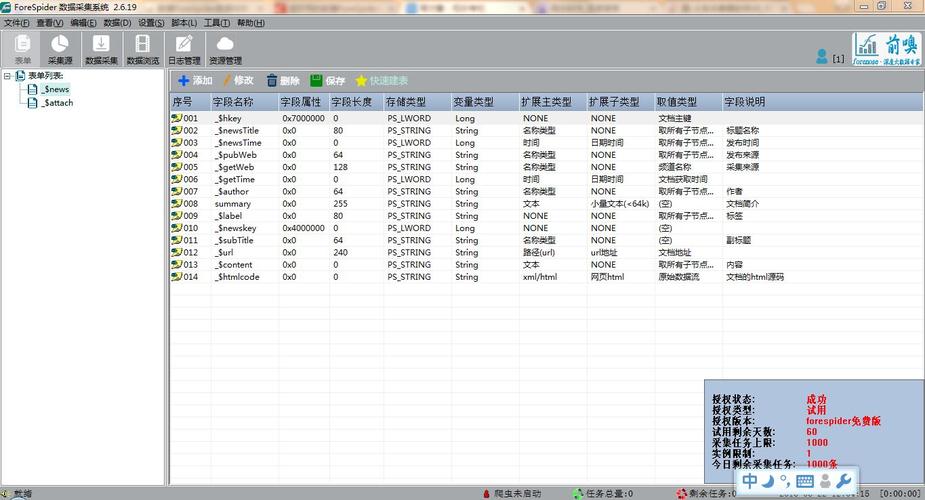Click the IME wrench settings icon

tap(844, 481)
